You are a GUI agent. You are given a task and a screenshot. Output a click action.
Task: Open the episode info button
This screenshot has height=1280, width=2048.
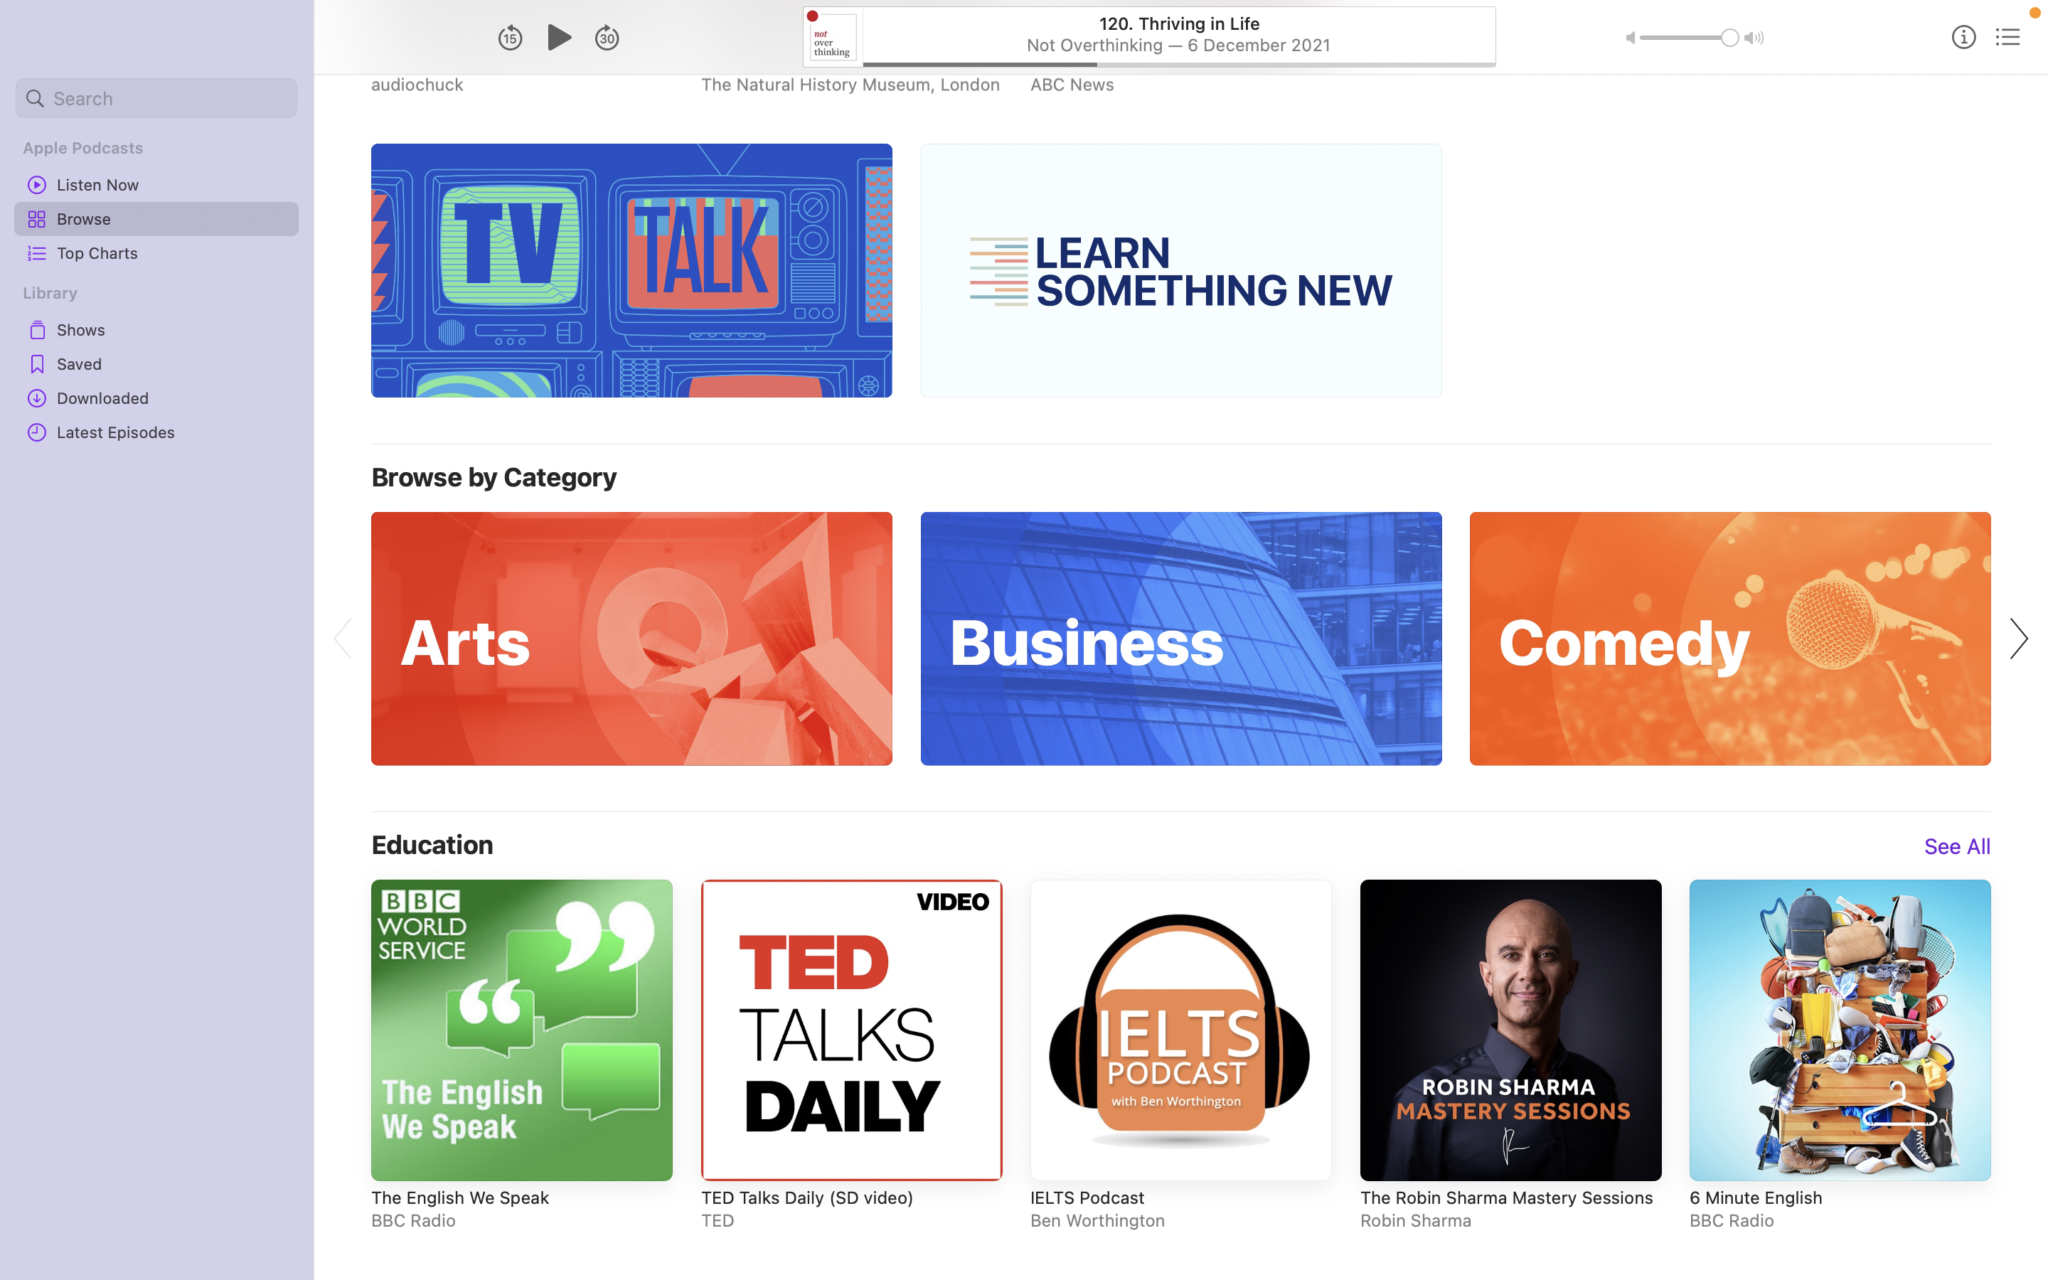coord(1963,37)
